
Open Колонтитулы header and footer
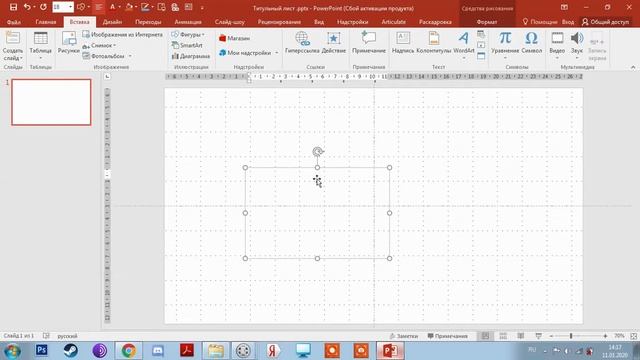[433, 43]
